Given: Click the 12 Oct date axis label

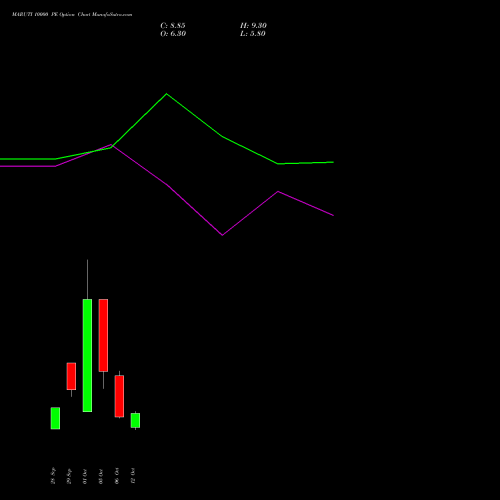Looking at the screenshot, I should click(x=133, y=476).
